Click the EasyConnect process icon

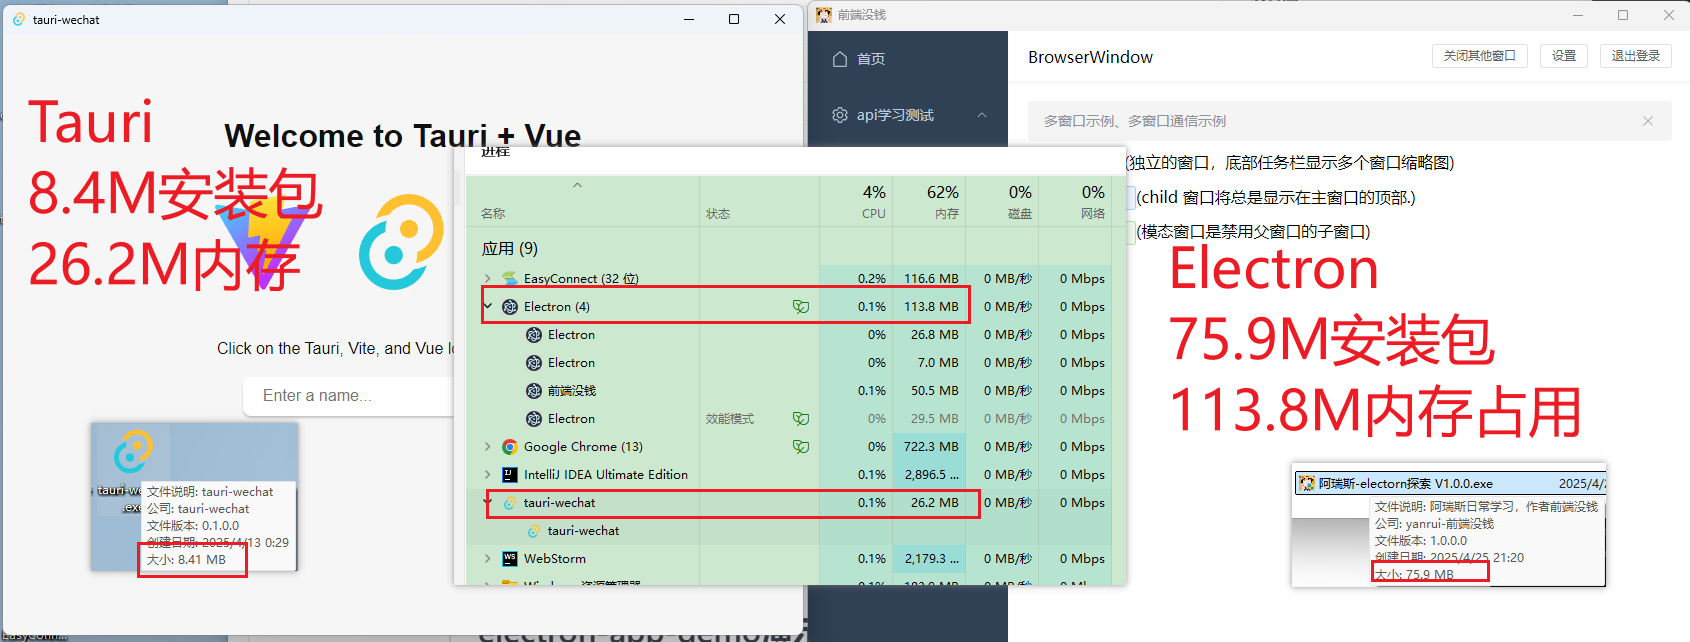click(510, 279)
